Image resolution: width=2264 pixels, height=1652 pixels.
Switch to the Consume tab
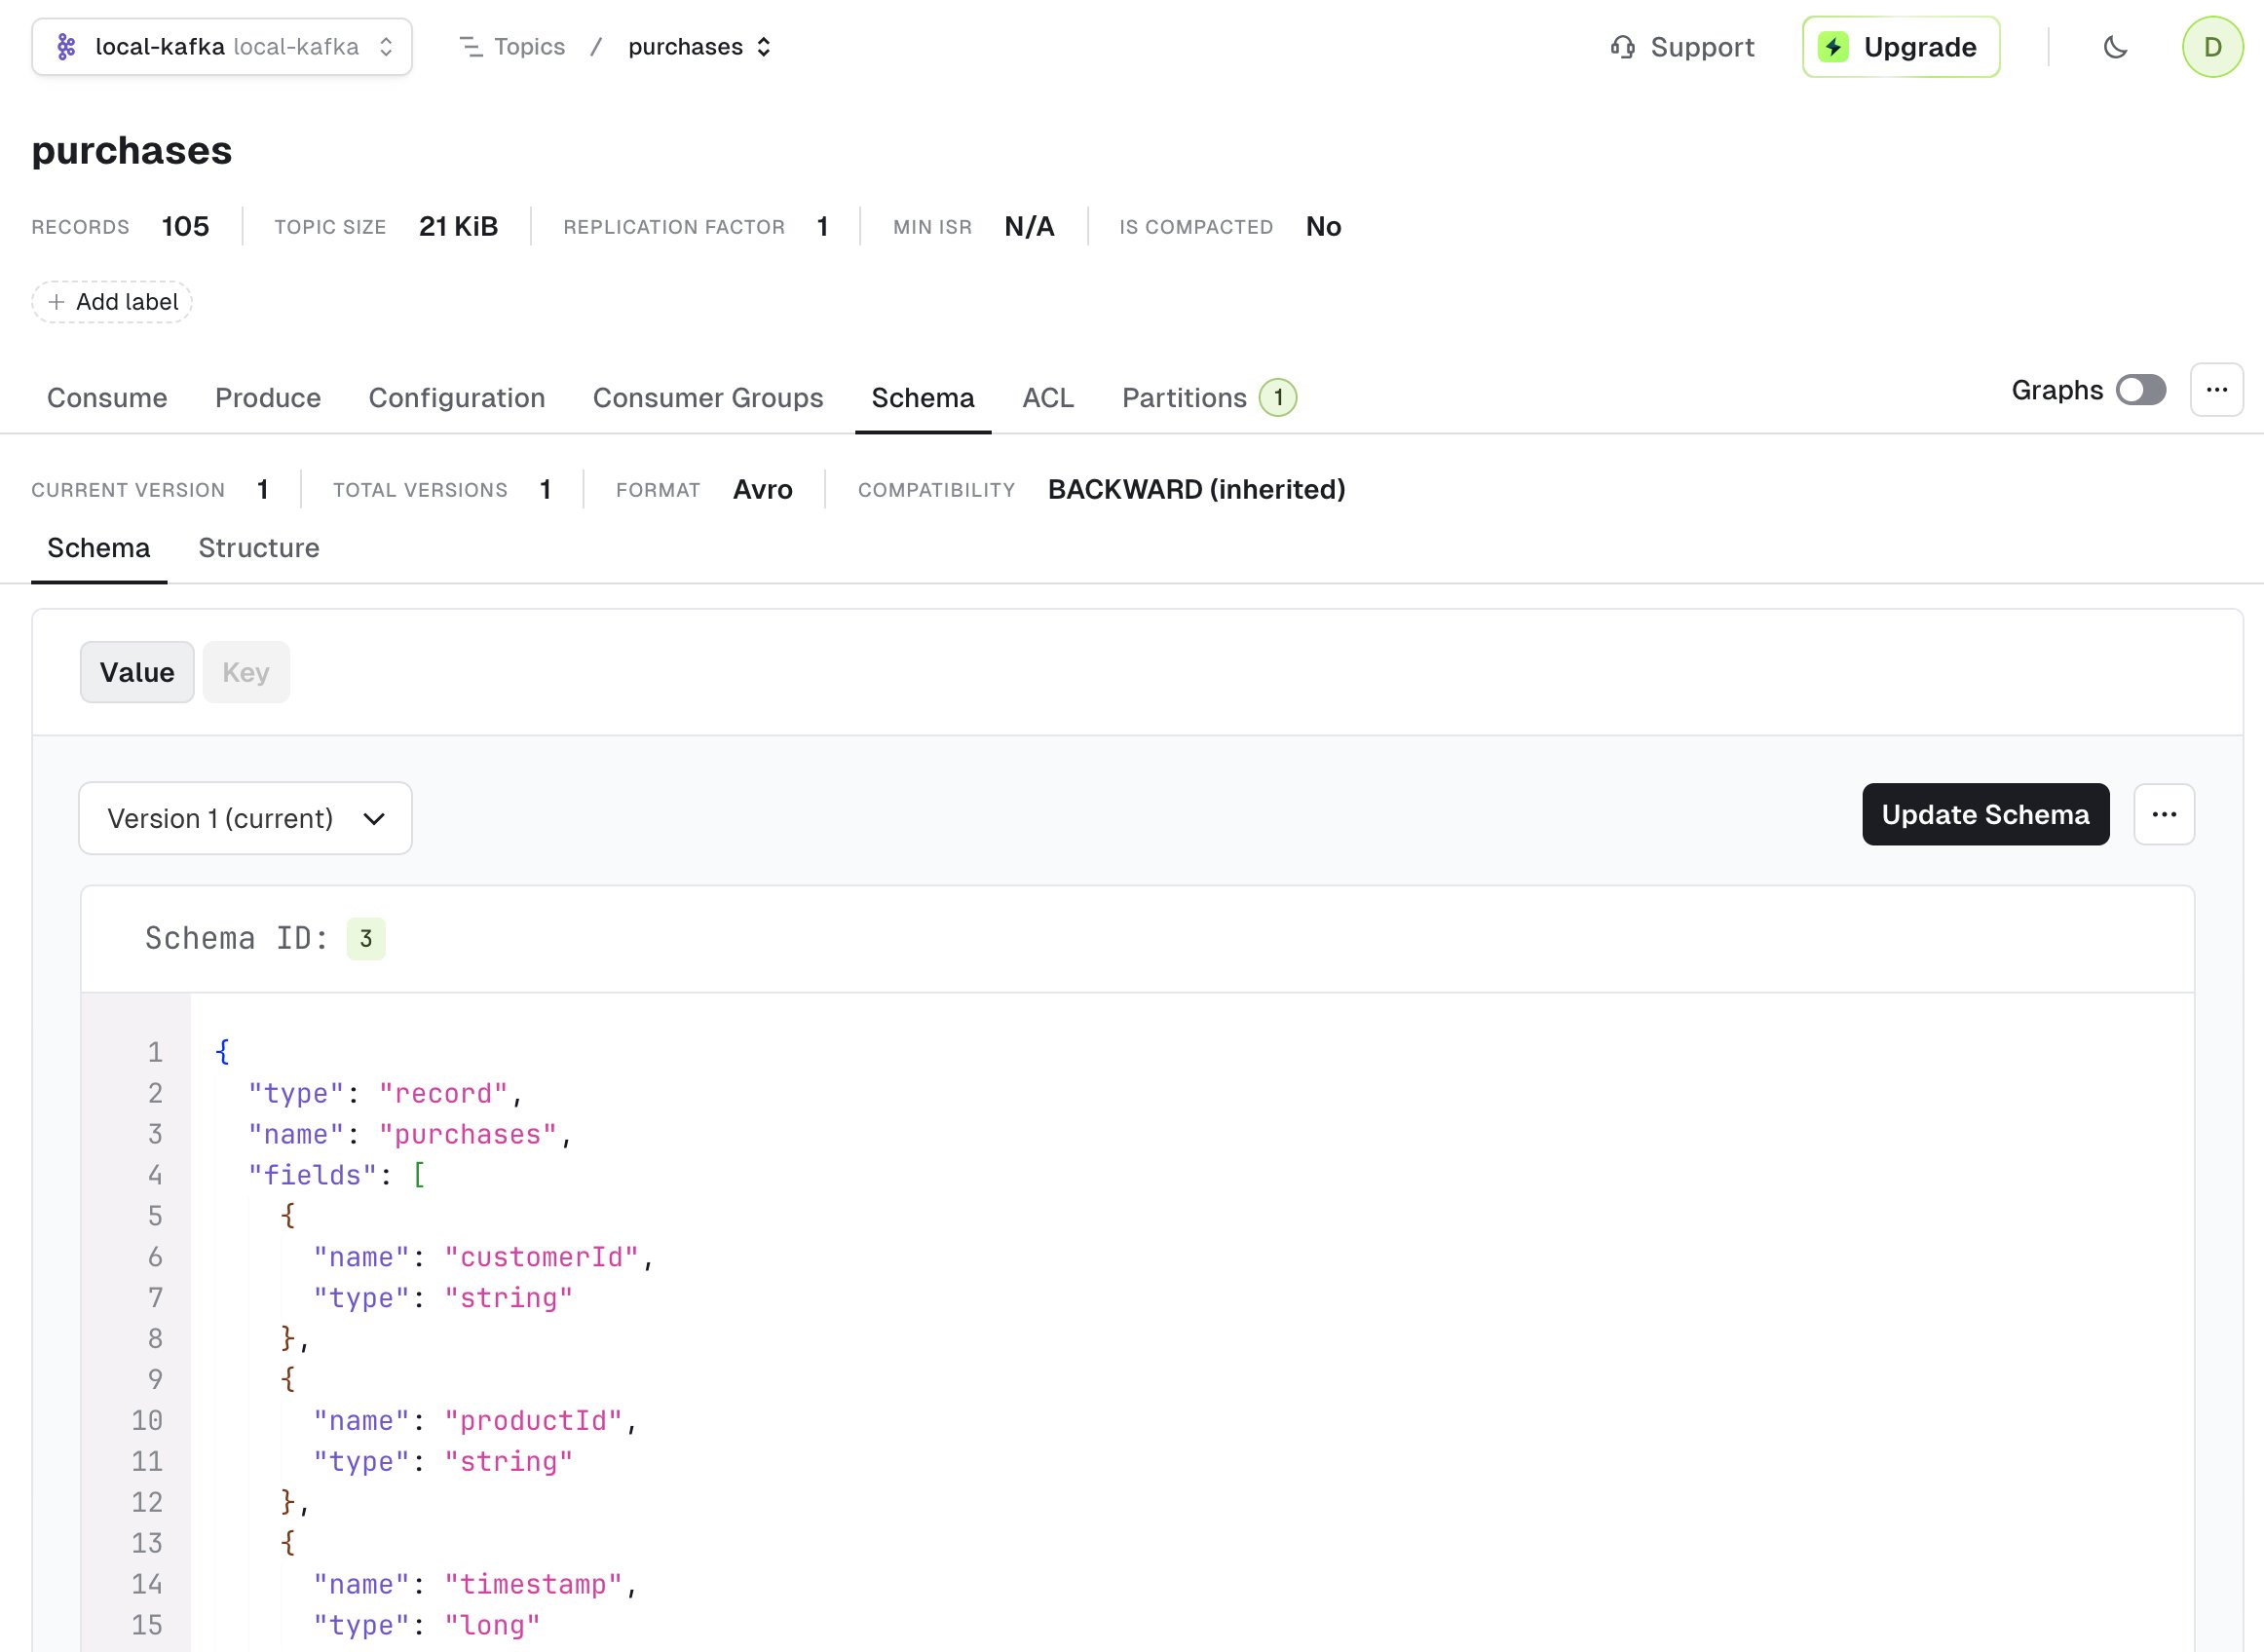[x=107, y=398]
